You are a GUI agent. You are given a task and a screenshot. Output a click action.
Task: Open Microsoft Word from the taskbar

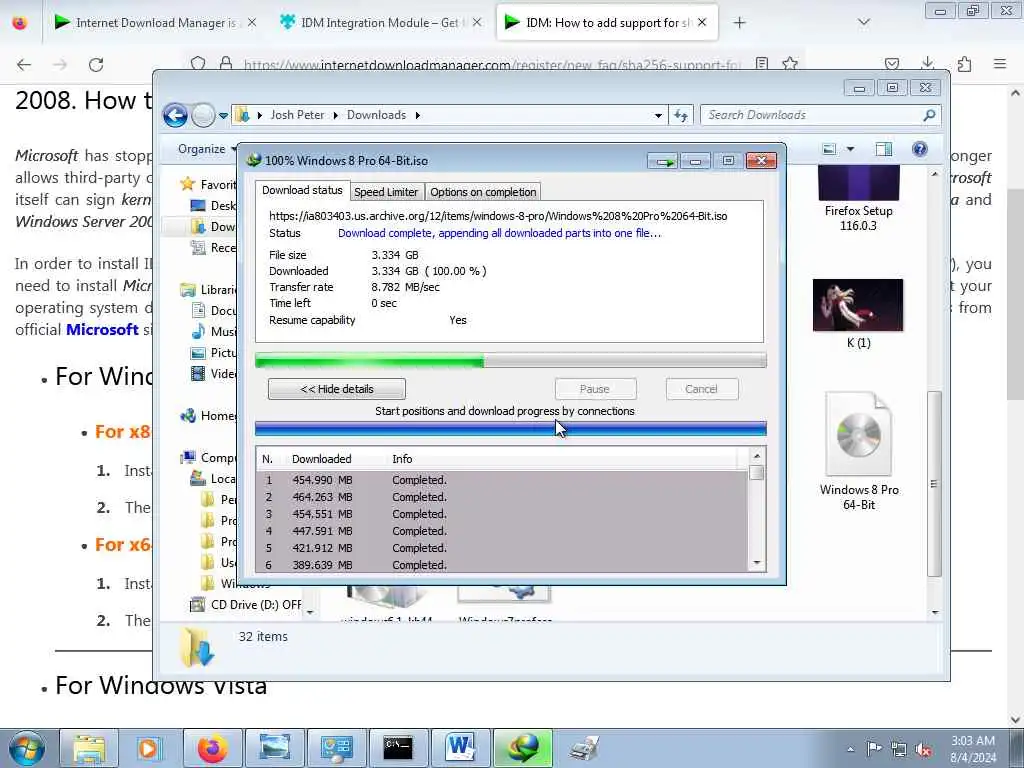[x=460, y=748]
